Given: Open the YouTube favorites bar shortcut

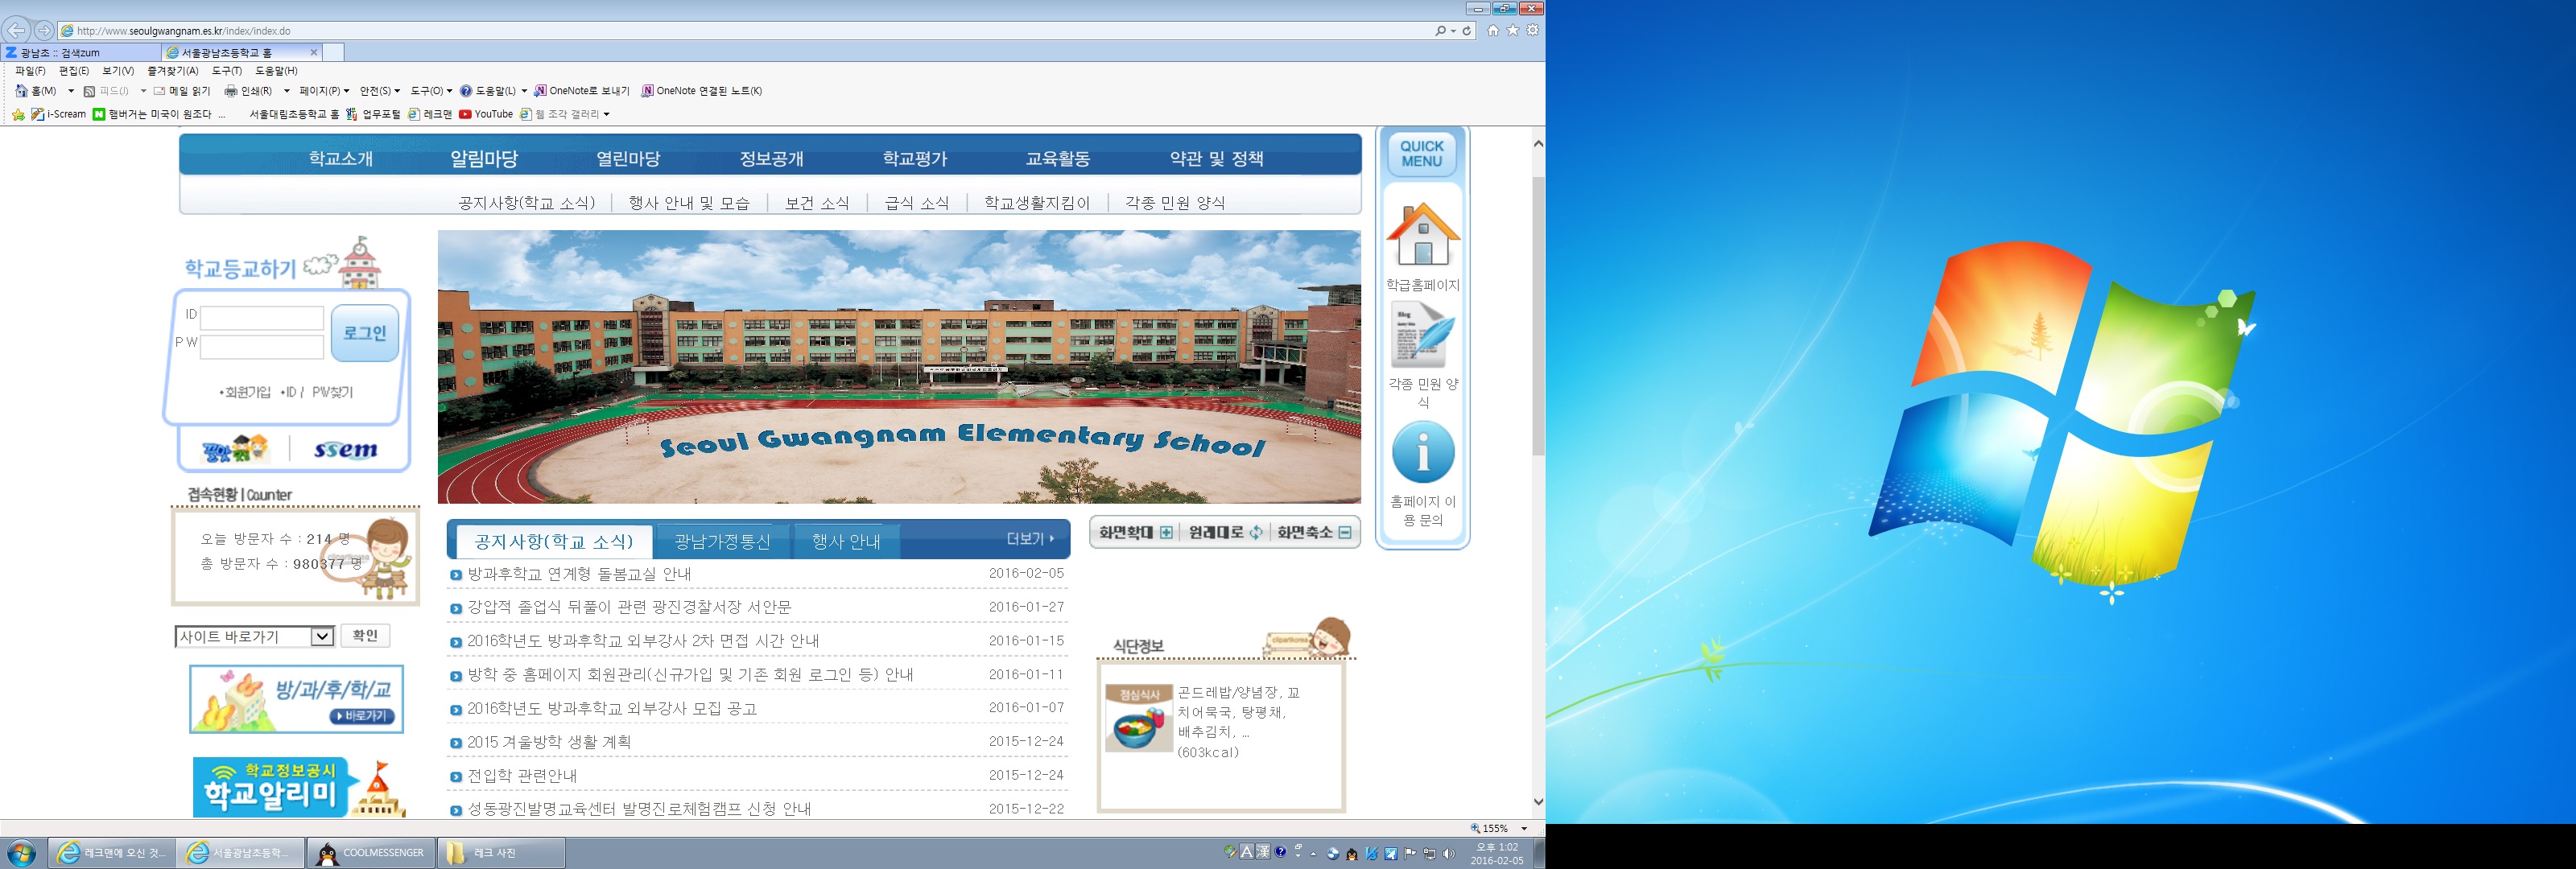Looking at the screenshot, I should pyautogui.click(x=486, y=114).
